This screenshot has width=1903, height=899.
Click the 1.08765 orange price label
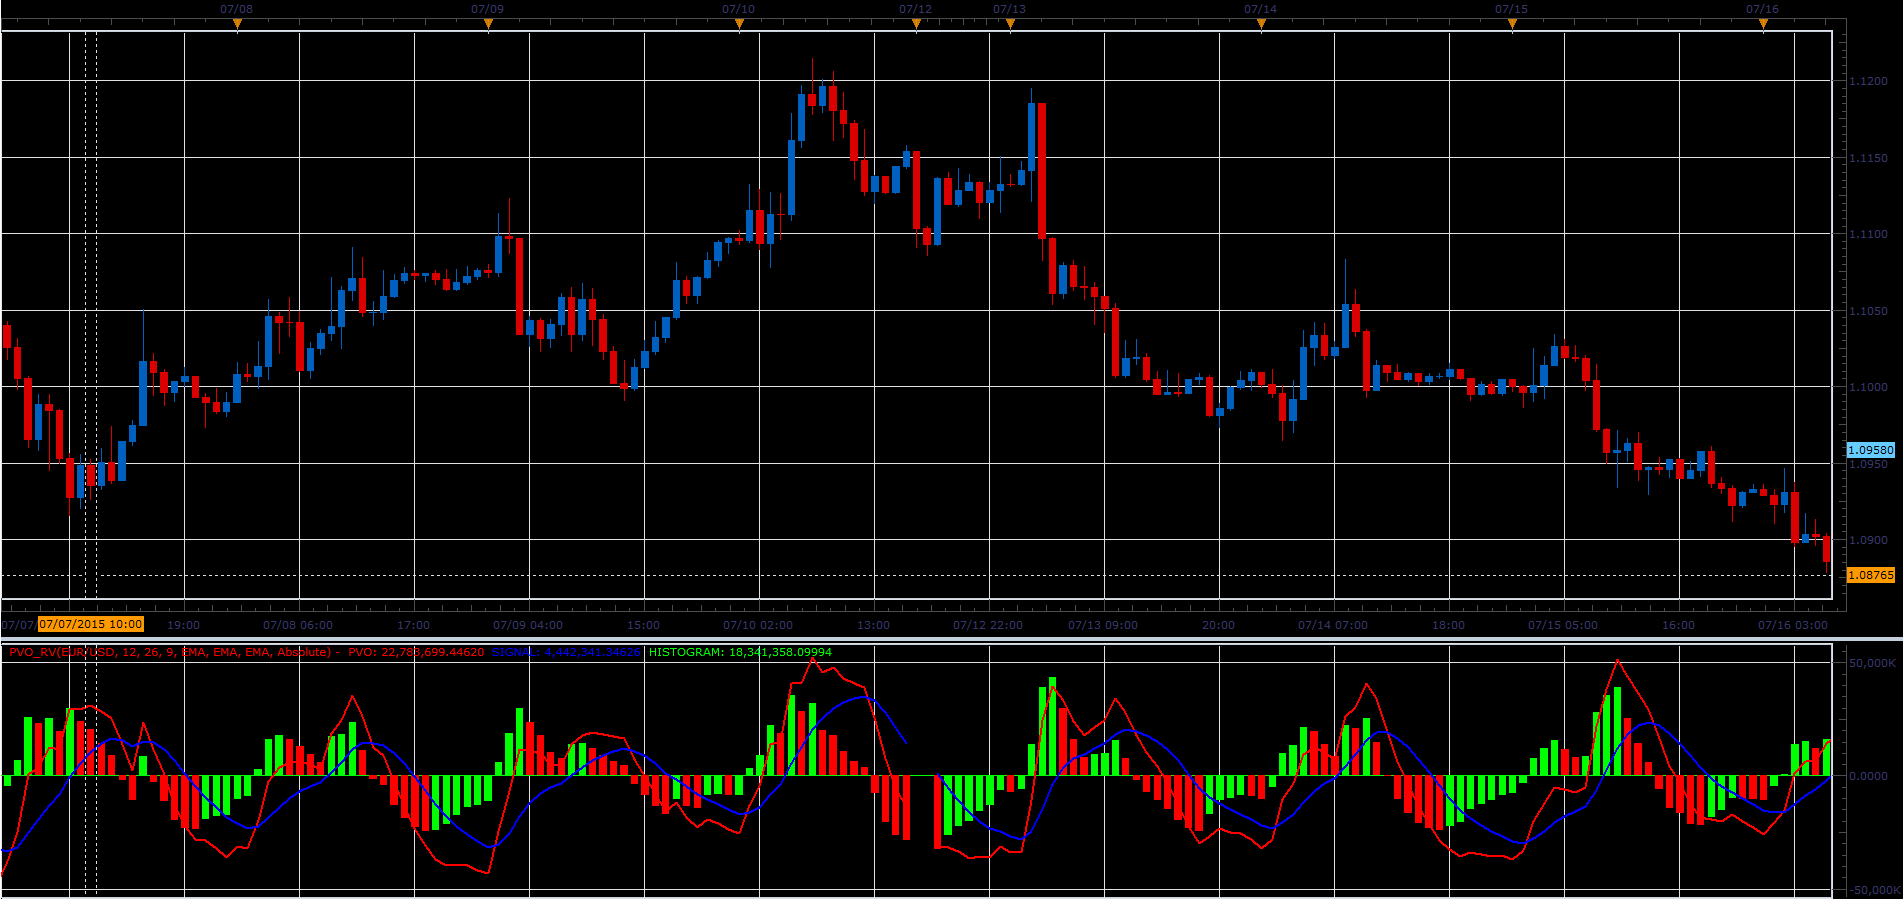tap(1870, 575)
